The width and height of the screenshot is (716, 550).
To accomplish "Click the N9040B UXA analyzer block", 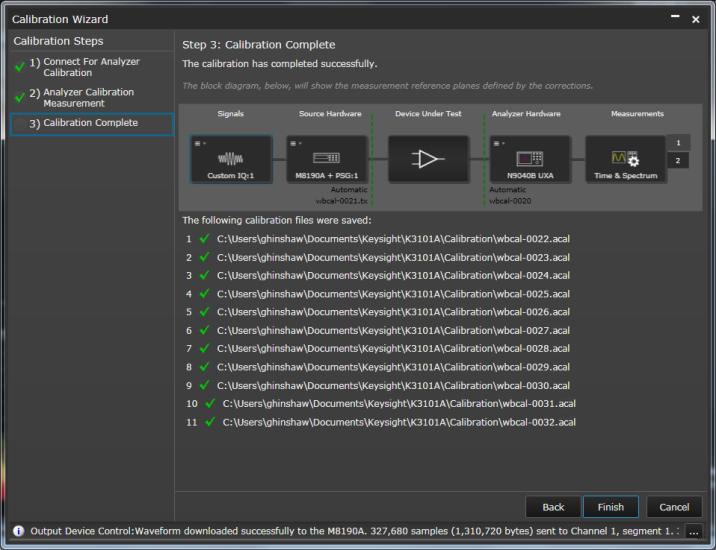I will pos(529,160).
